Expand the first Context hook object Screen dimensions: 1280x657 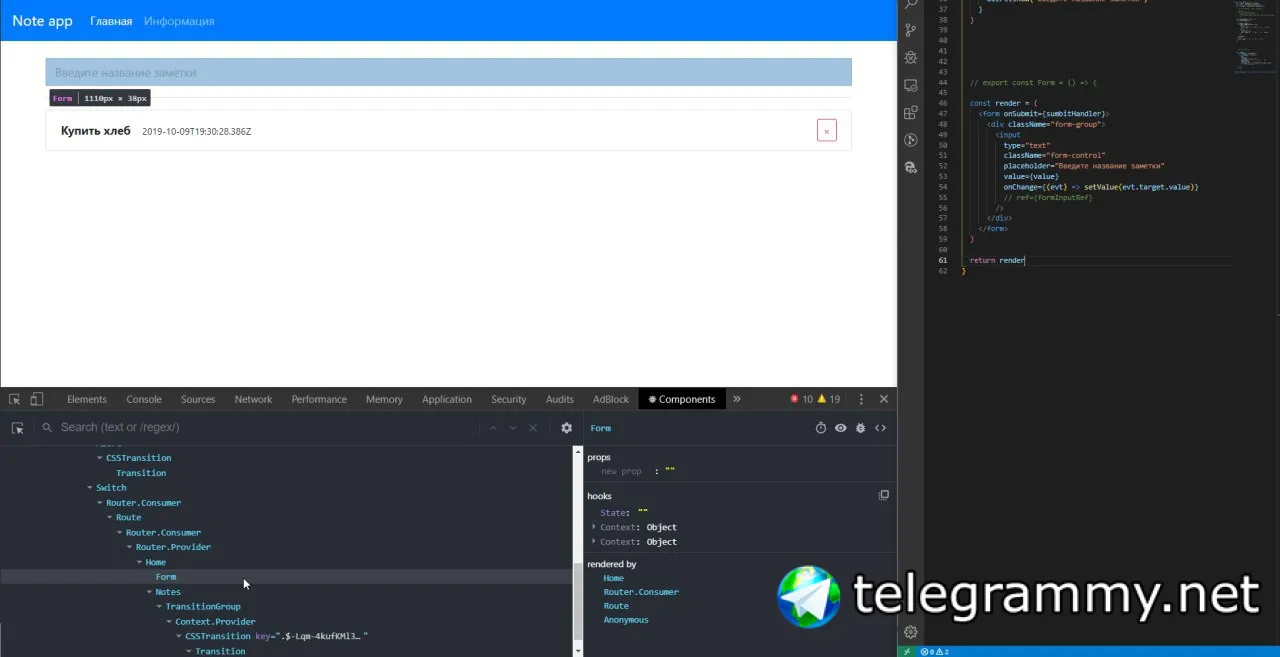(x=594, y=527)
